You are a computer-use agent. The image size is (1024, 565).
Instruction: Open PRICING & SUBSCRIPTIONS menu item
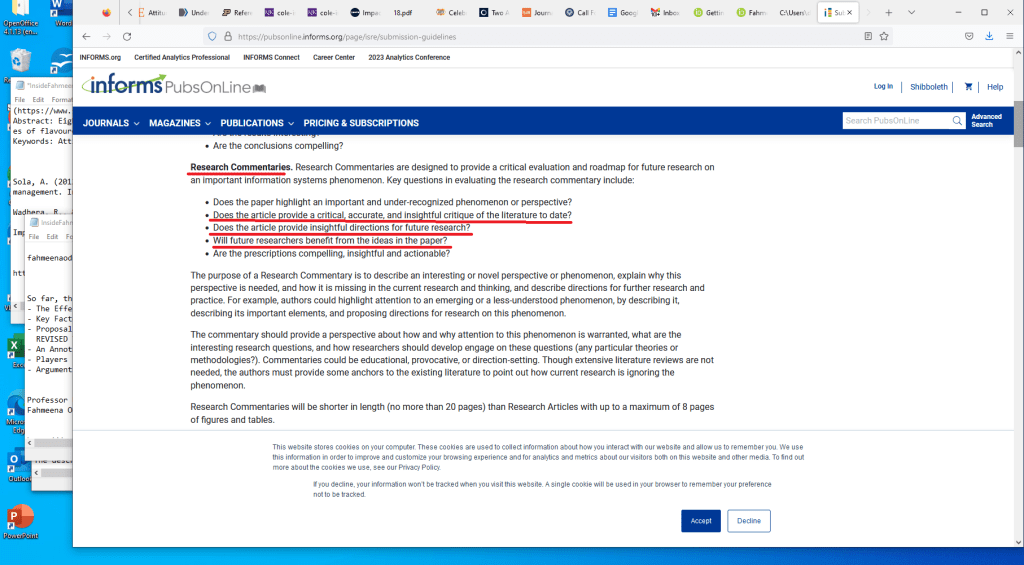(x=361, y=123)
